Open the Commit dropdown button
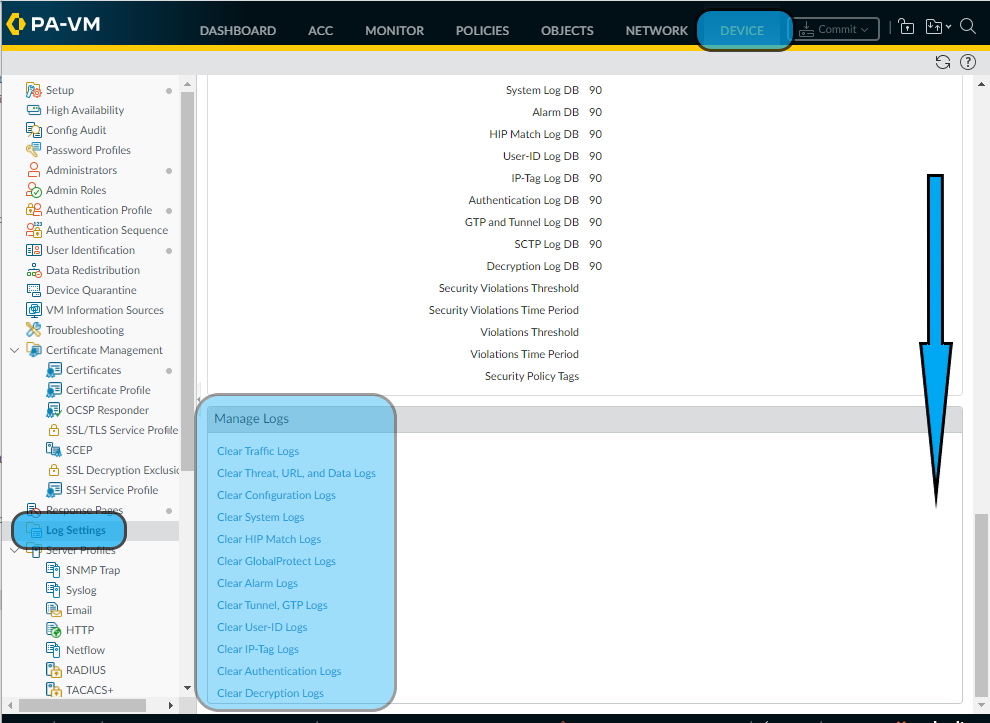 point(835,29)
